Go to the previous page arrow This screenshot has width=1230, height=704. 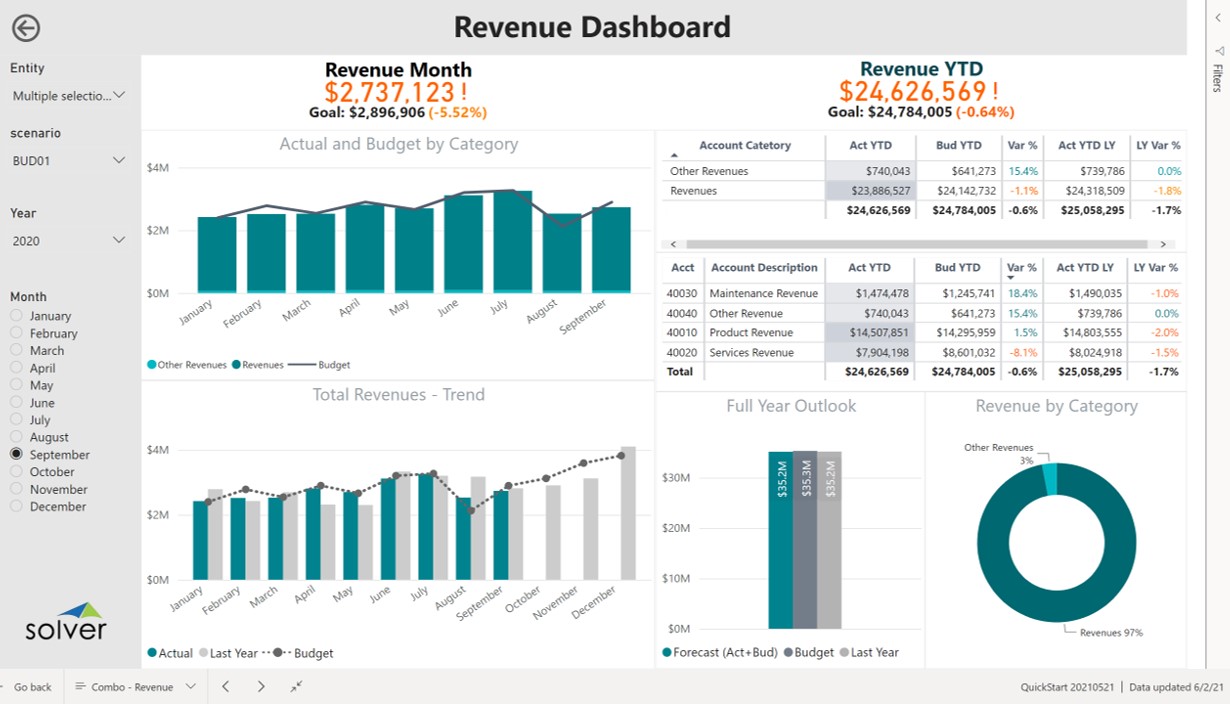(225, 687)
